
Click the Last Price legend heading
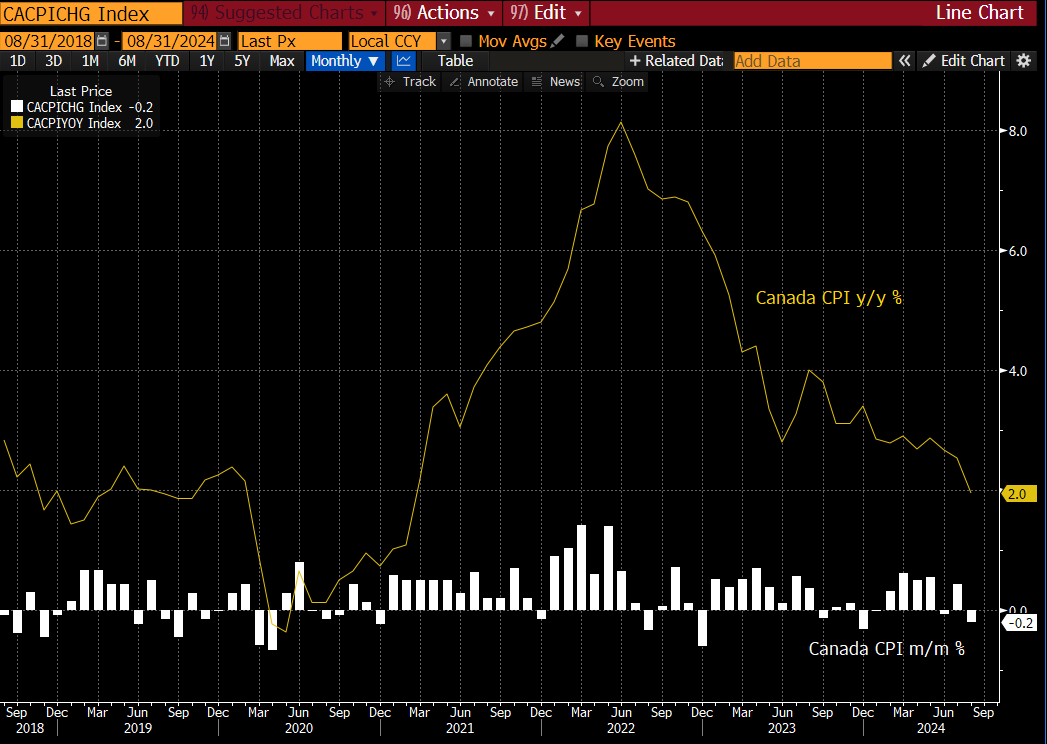81,91
